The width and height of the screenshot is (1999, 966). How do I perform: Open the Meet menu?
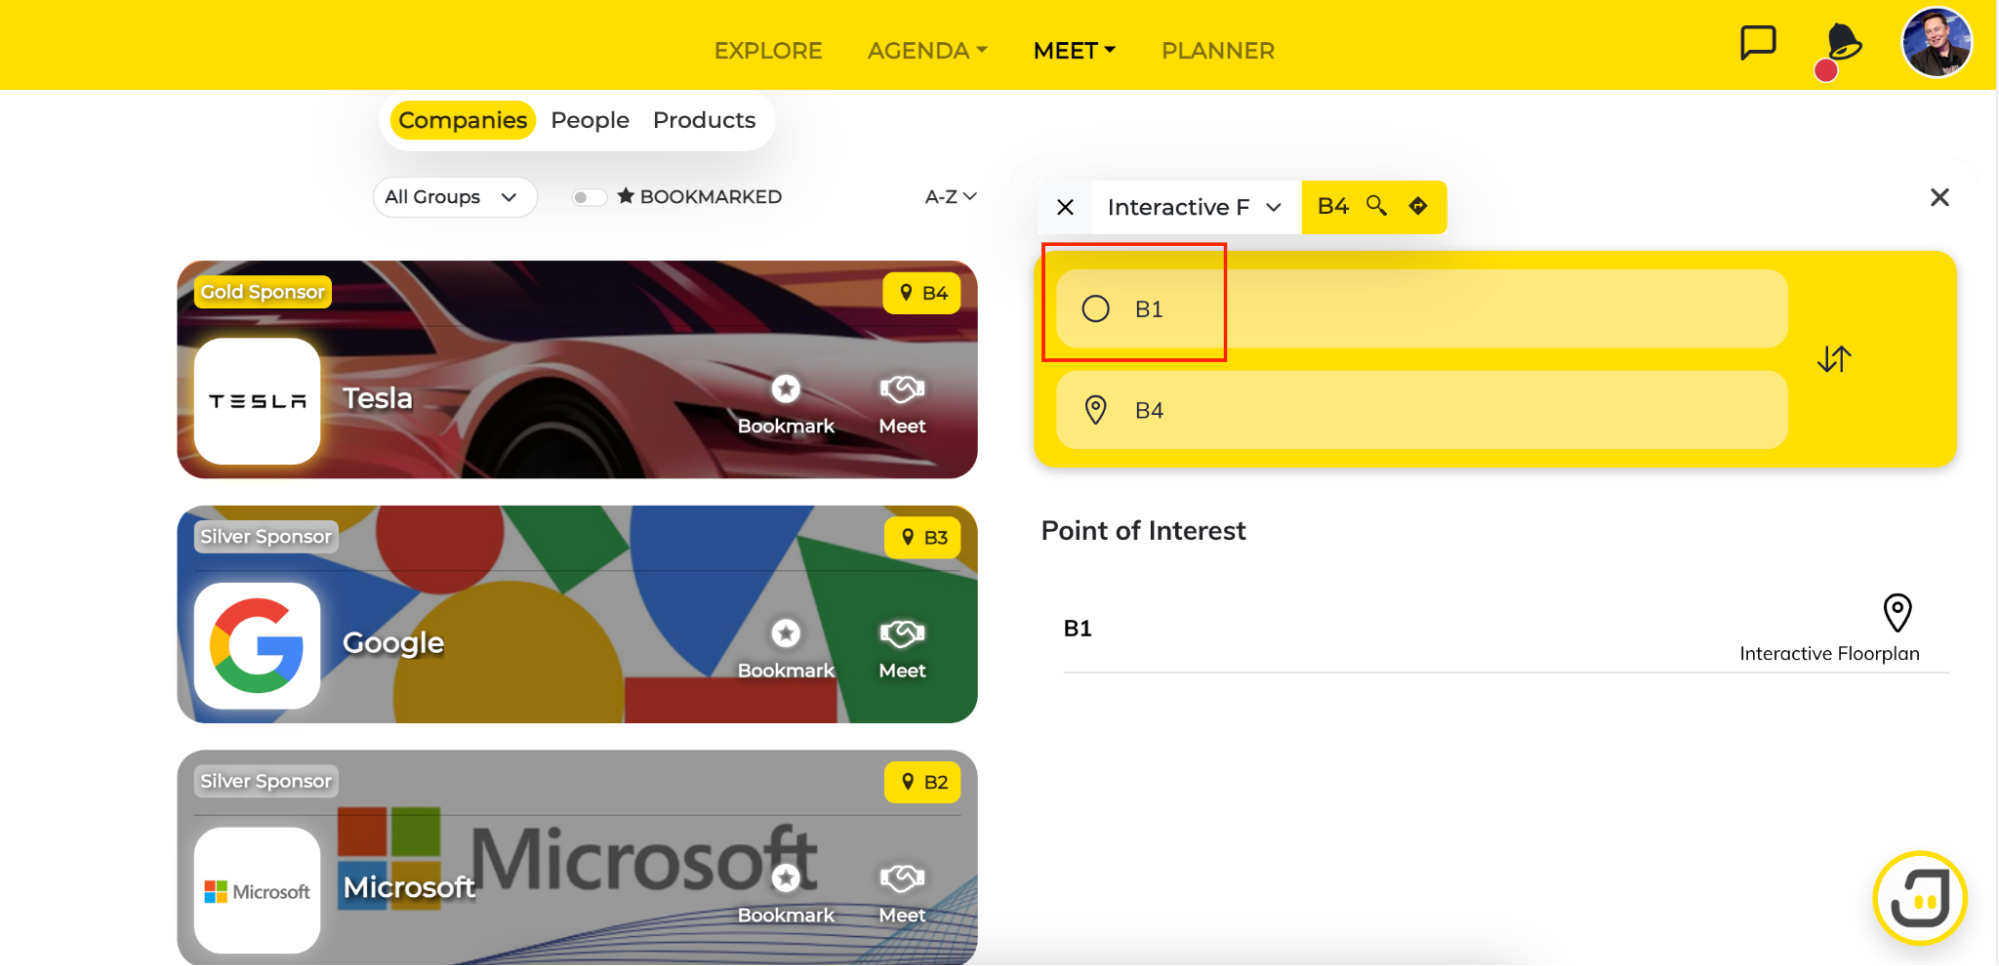tap(1074, 50)
